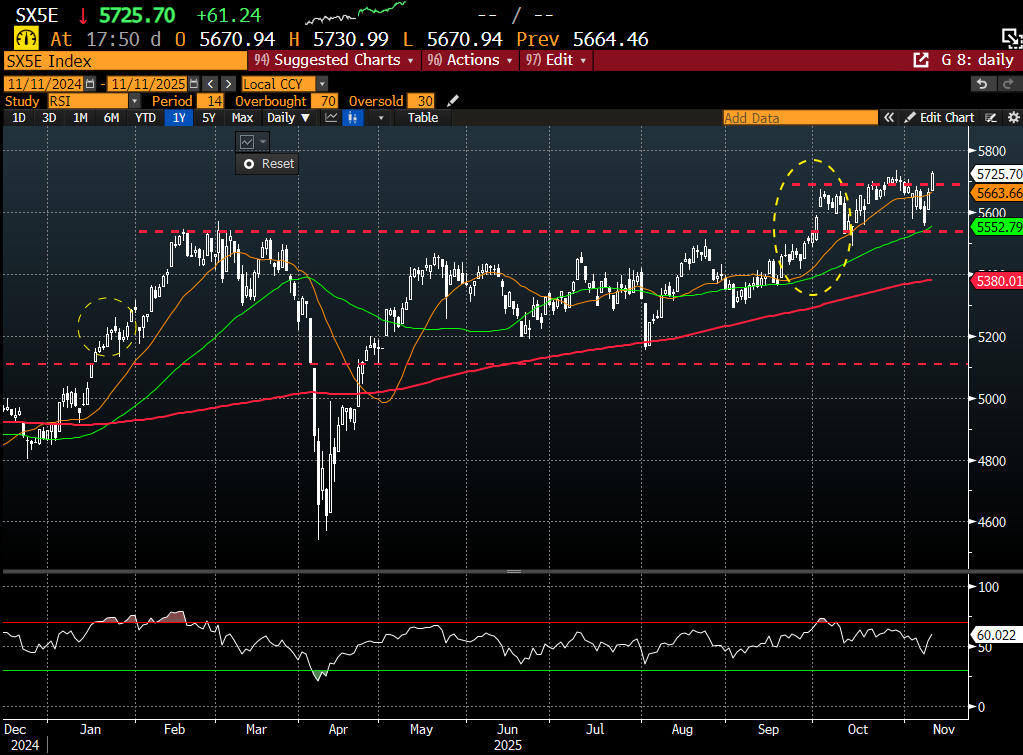1023x755 pixels.
Task: Click the Add Data input field
Action: point(800,118)
